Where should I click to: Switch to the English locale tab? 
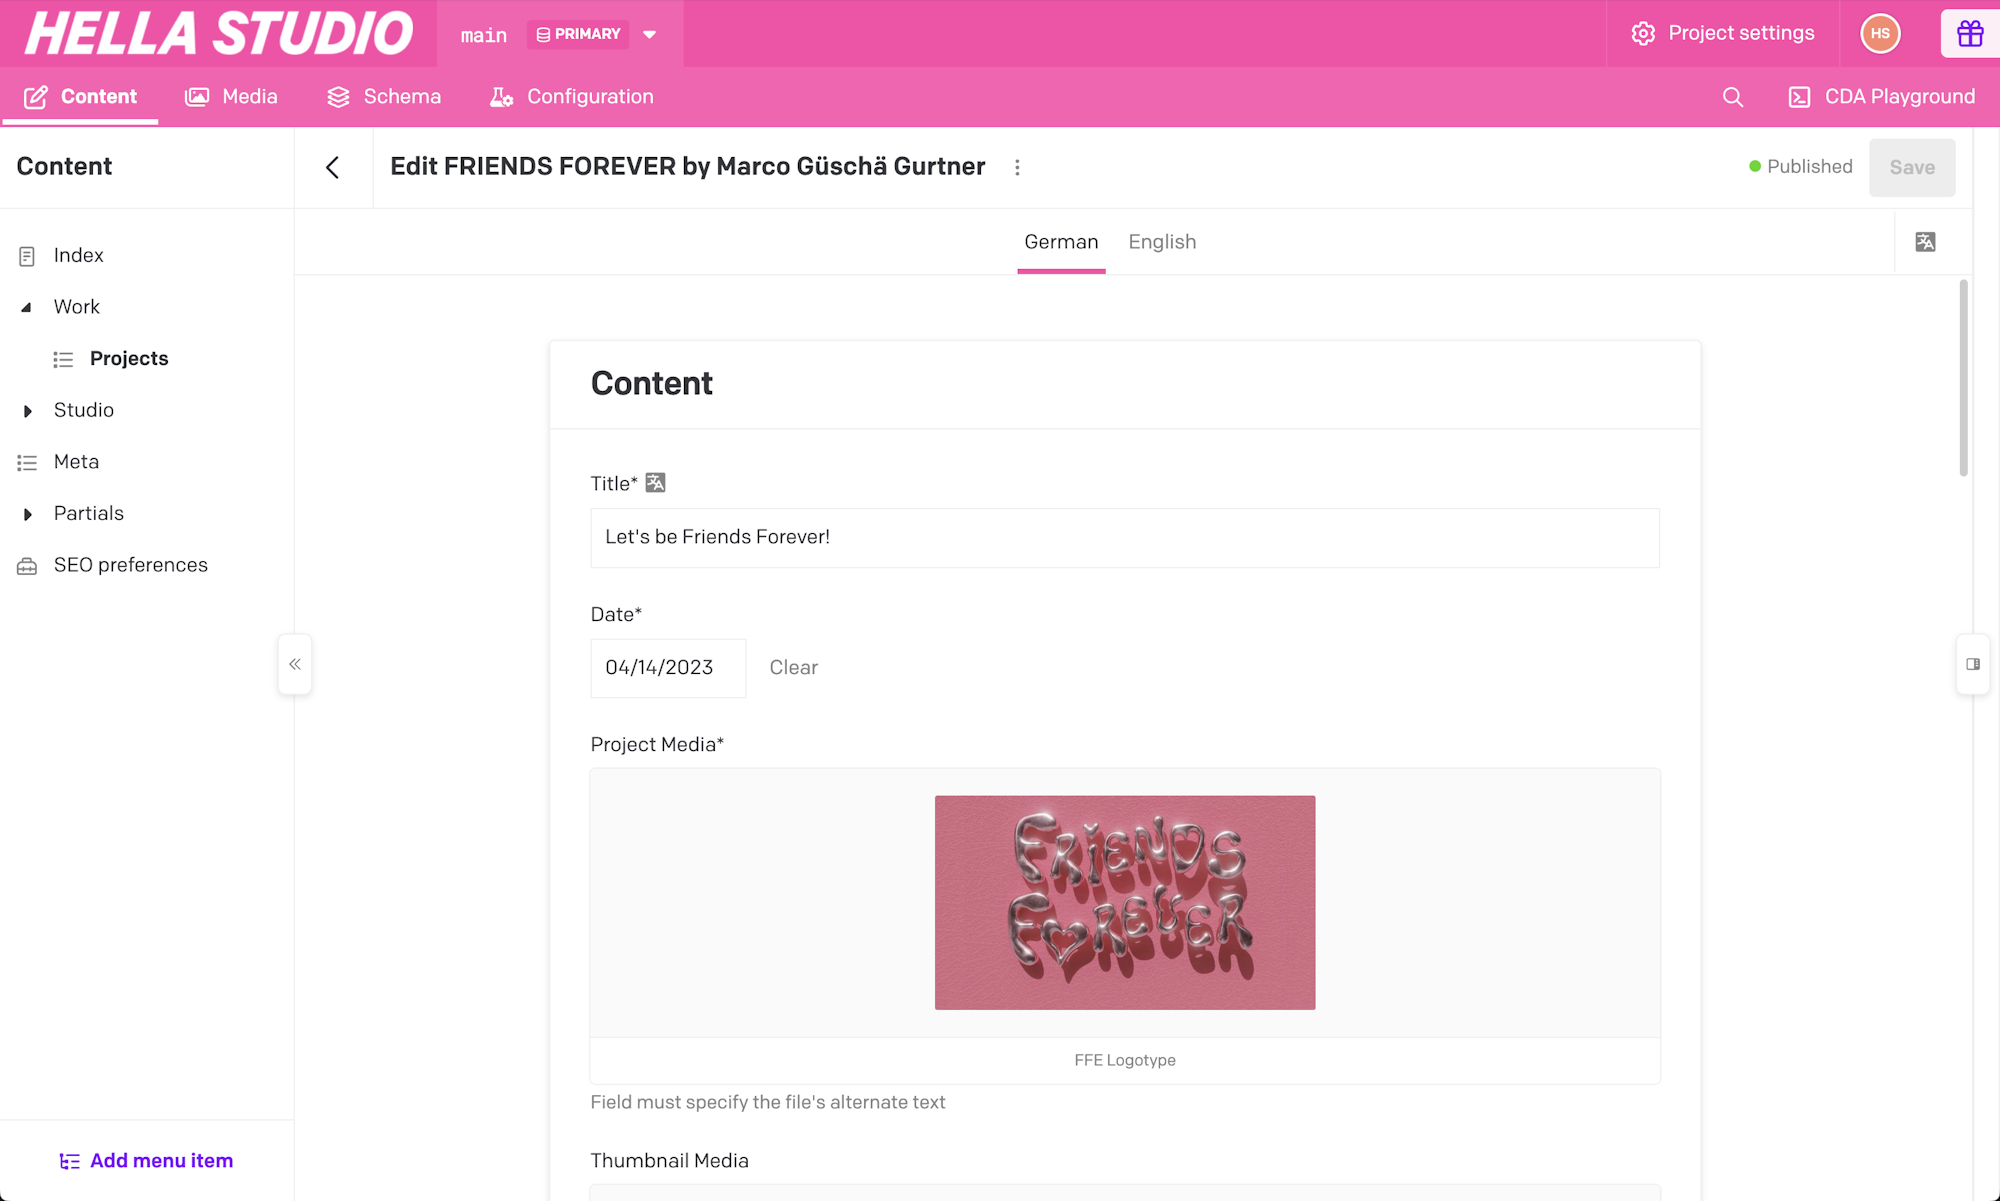pyautogui.click(x=1162, y=242)
